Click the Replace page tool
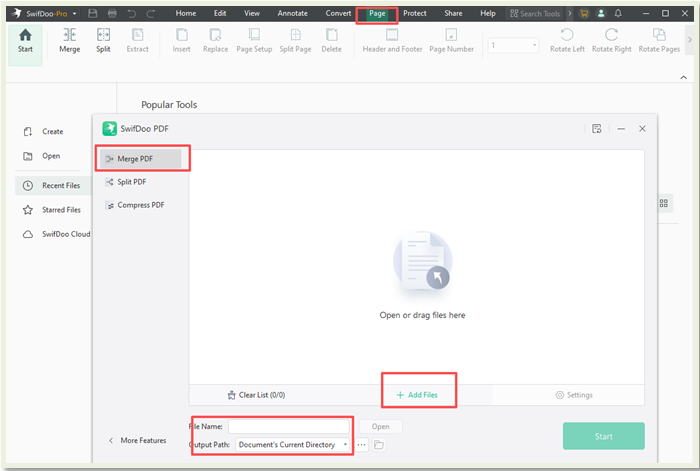The image size is (700, 471). coord(216,41)
